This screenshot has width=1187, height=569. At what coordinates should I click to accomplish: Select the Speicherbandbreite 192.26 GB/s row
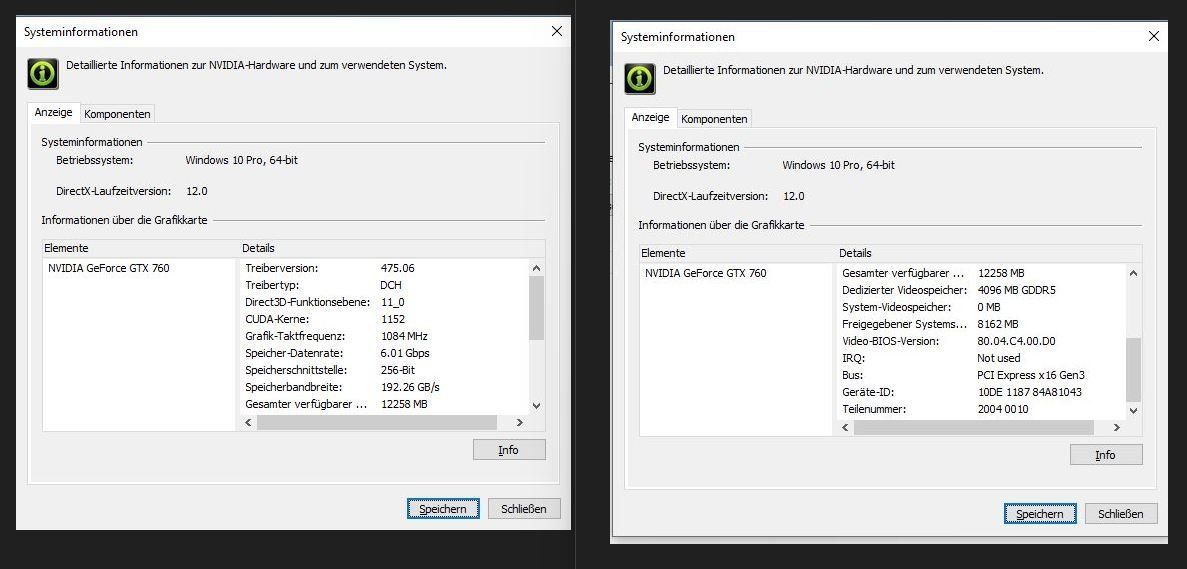click(x=385, y=387)
